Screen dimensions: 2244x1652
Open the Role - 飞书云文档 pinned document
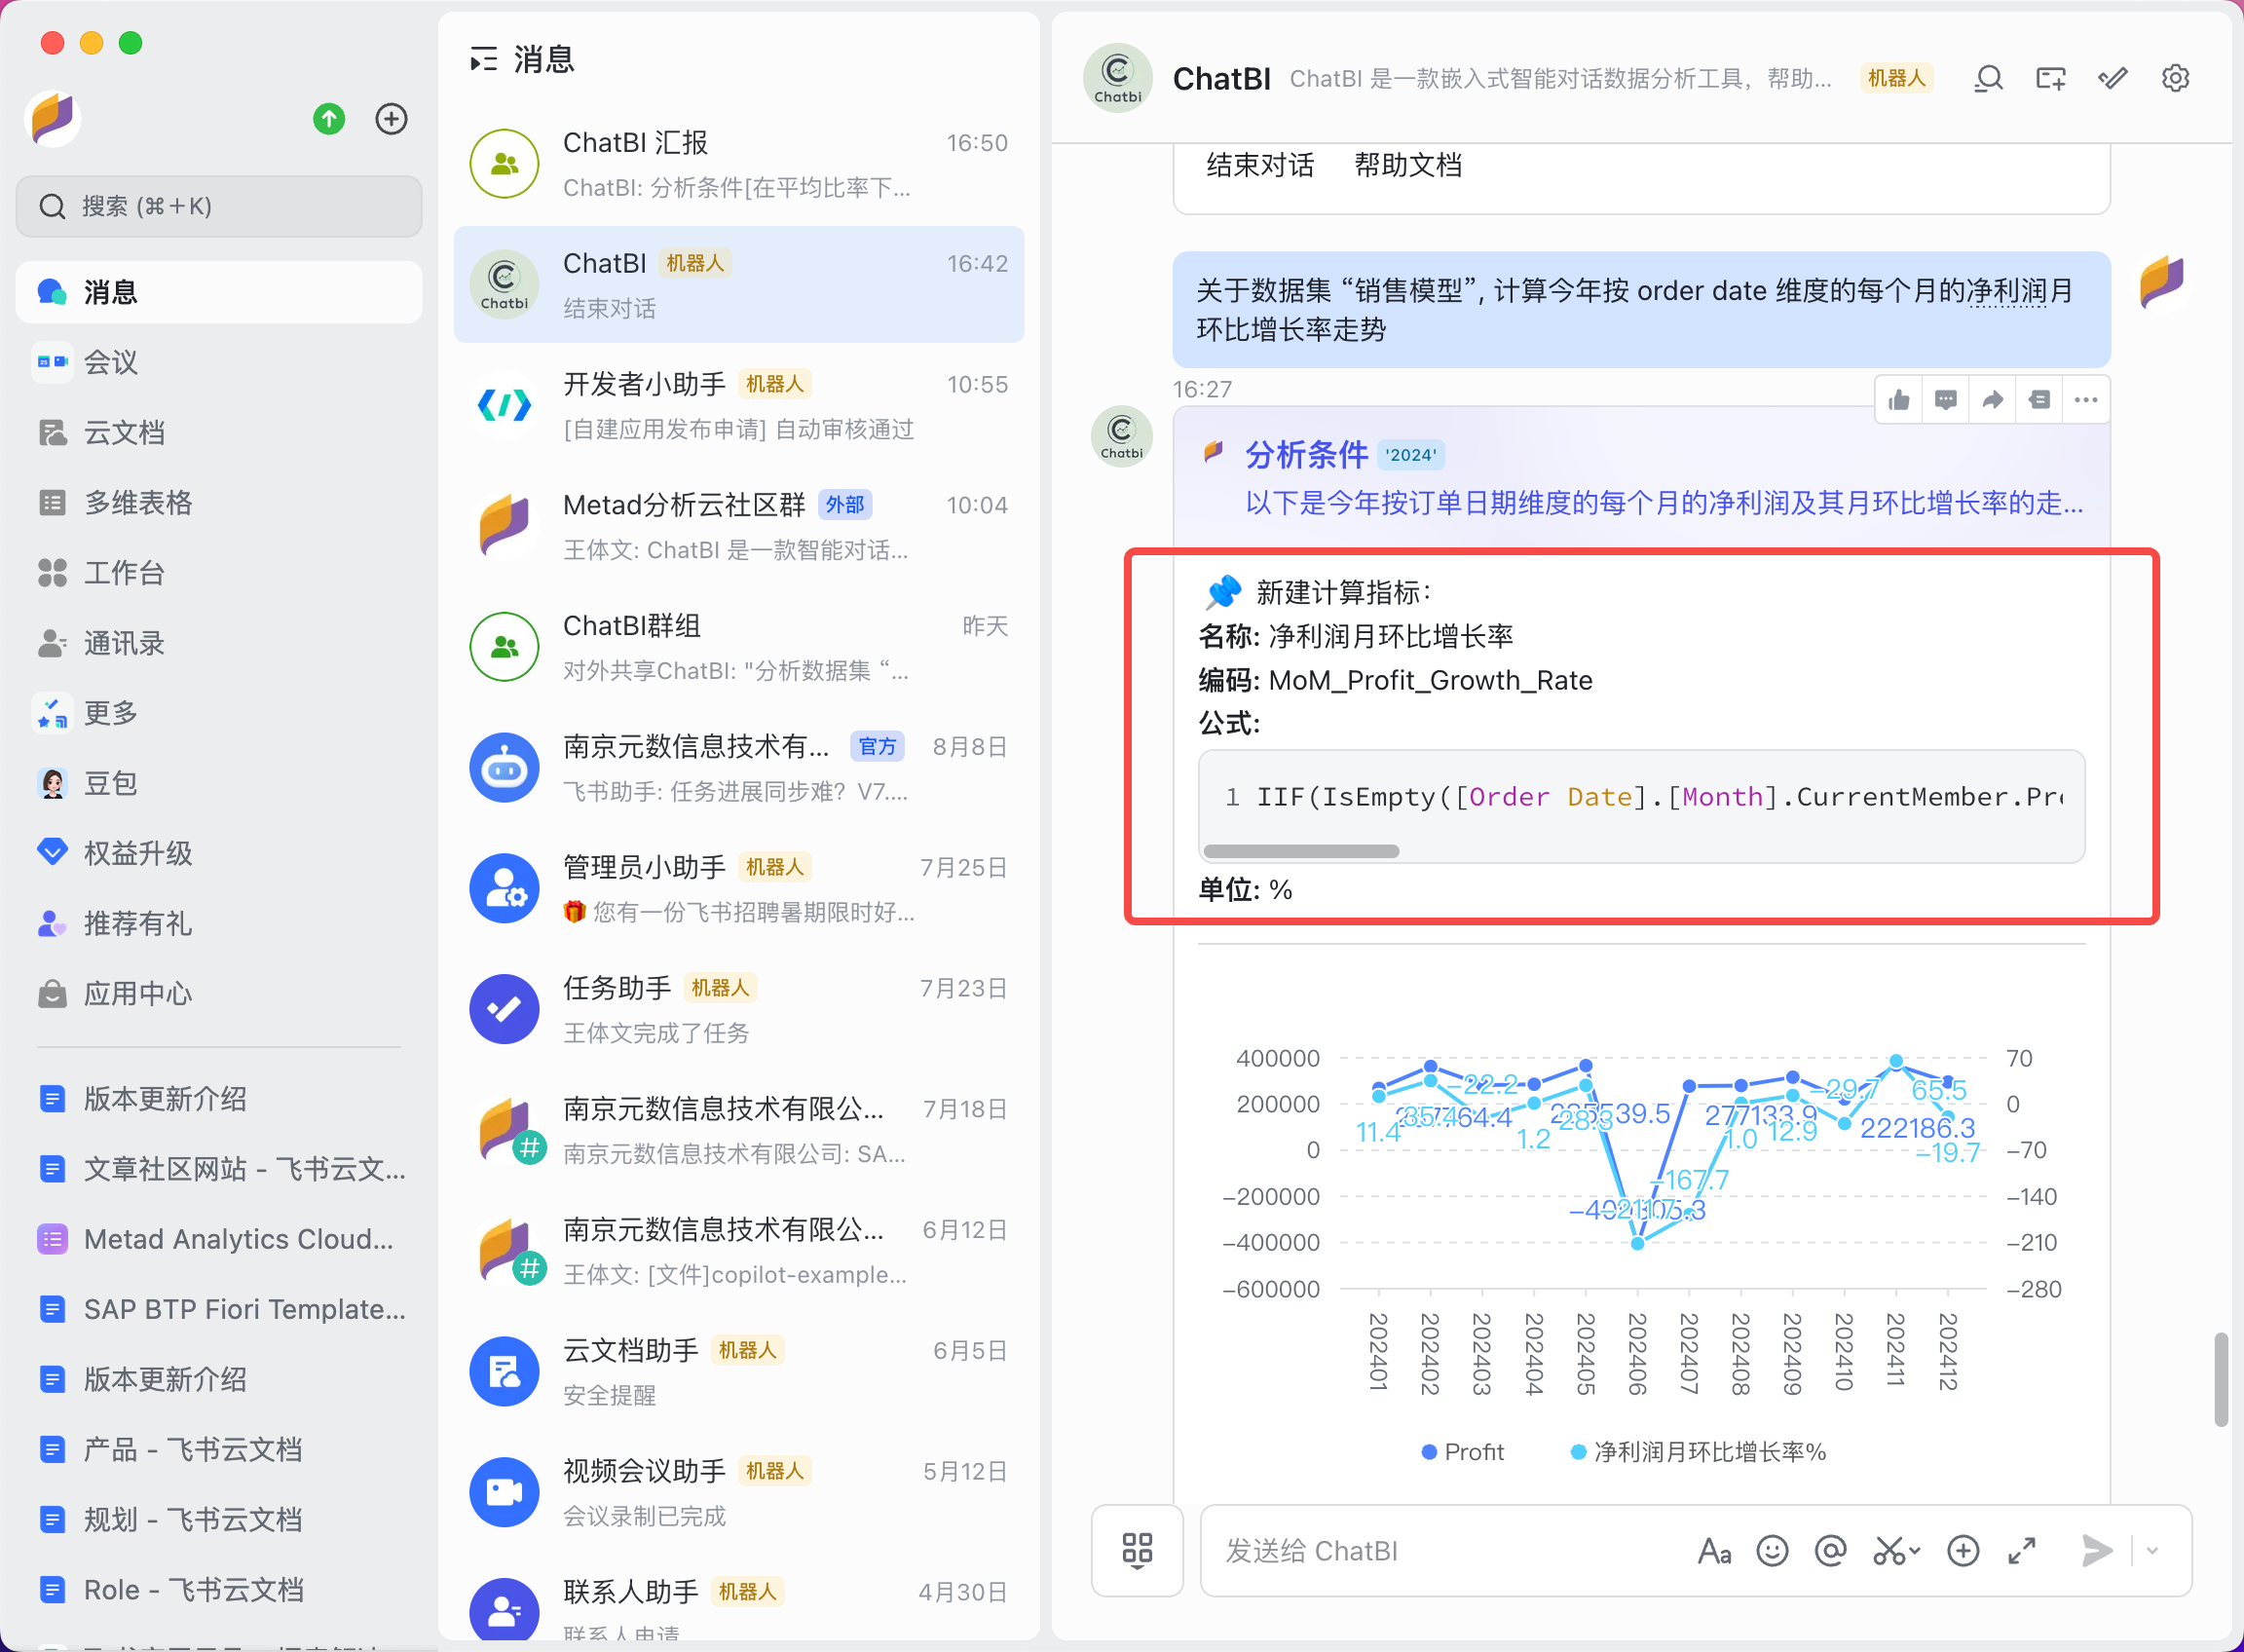(x=219, y=1589)
